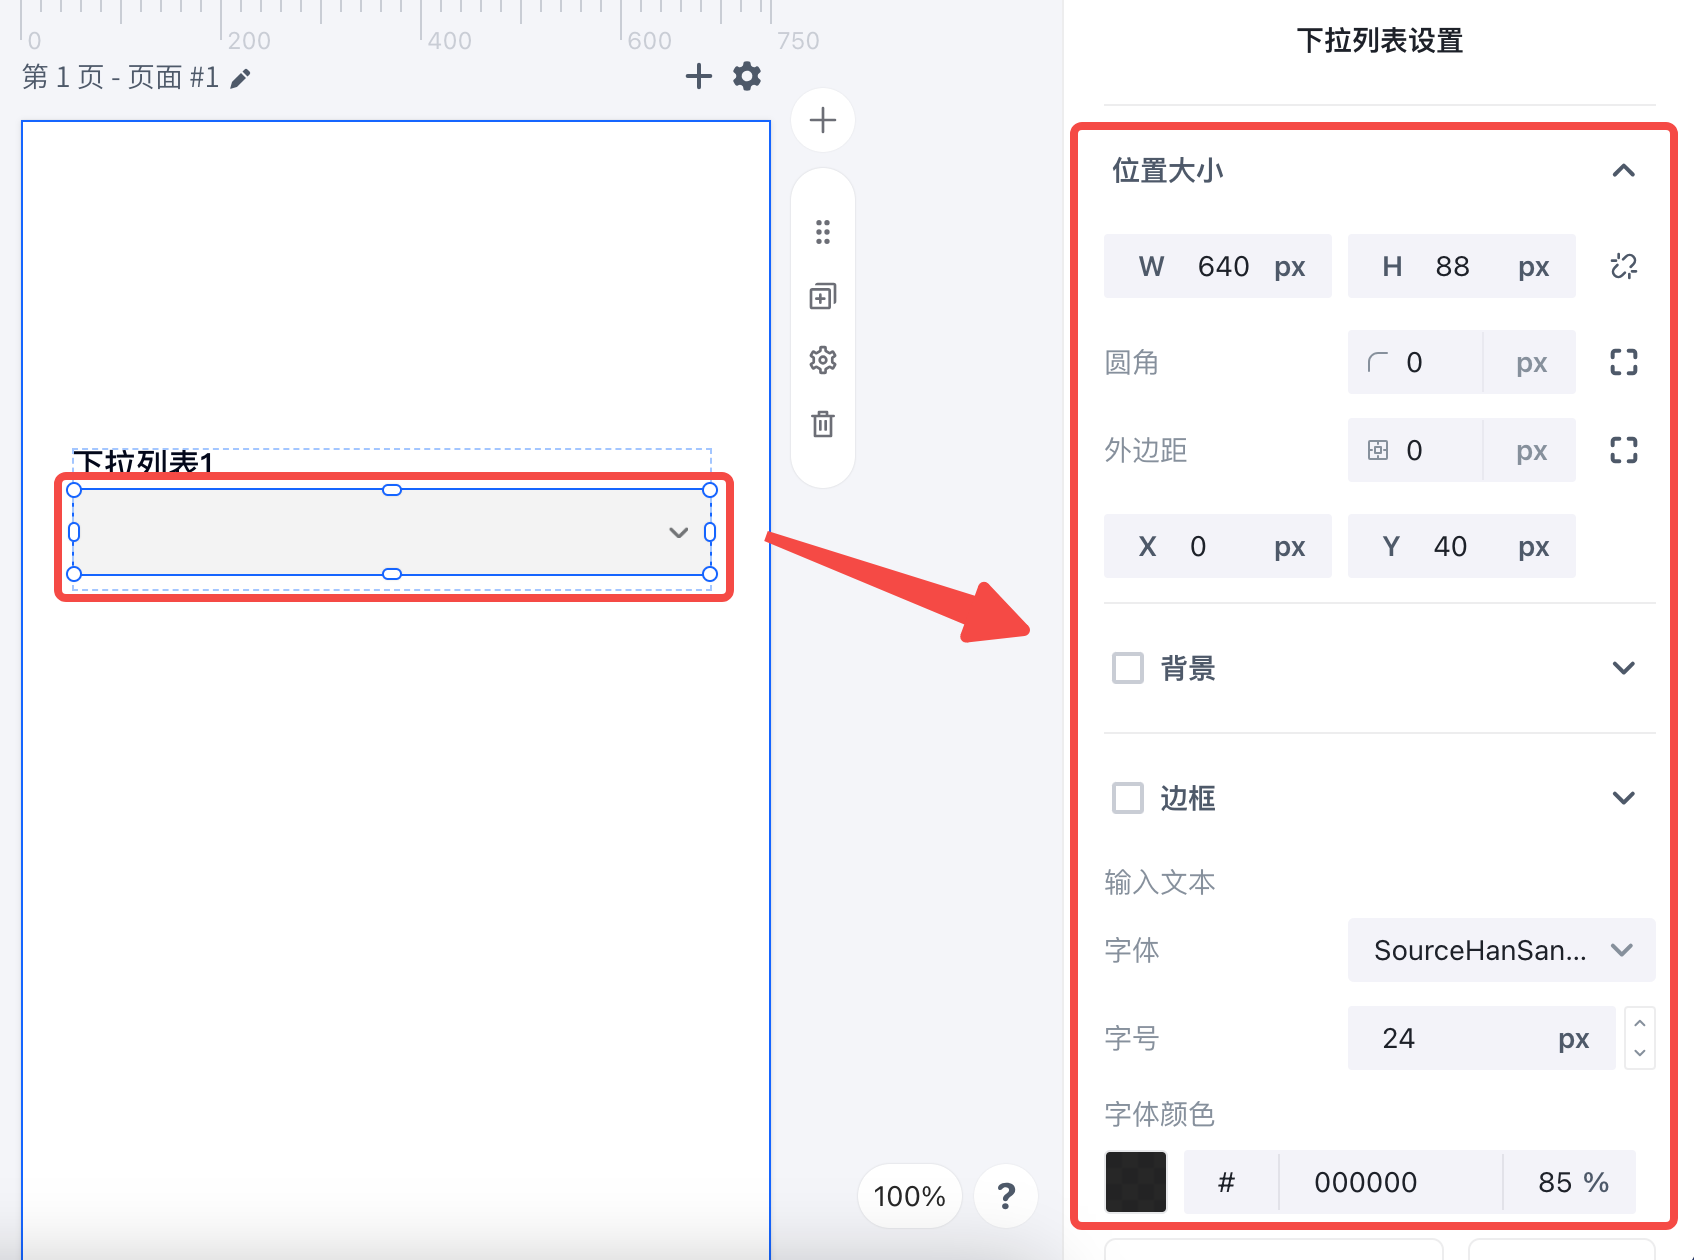Viewport: 1694px width, 1260px height.
Task: Click the pencil icon to rename page #1
Action: point(240,78)
